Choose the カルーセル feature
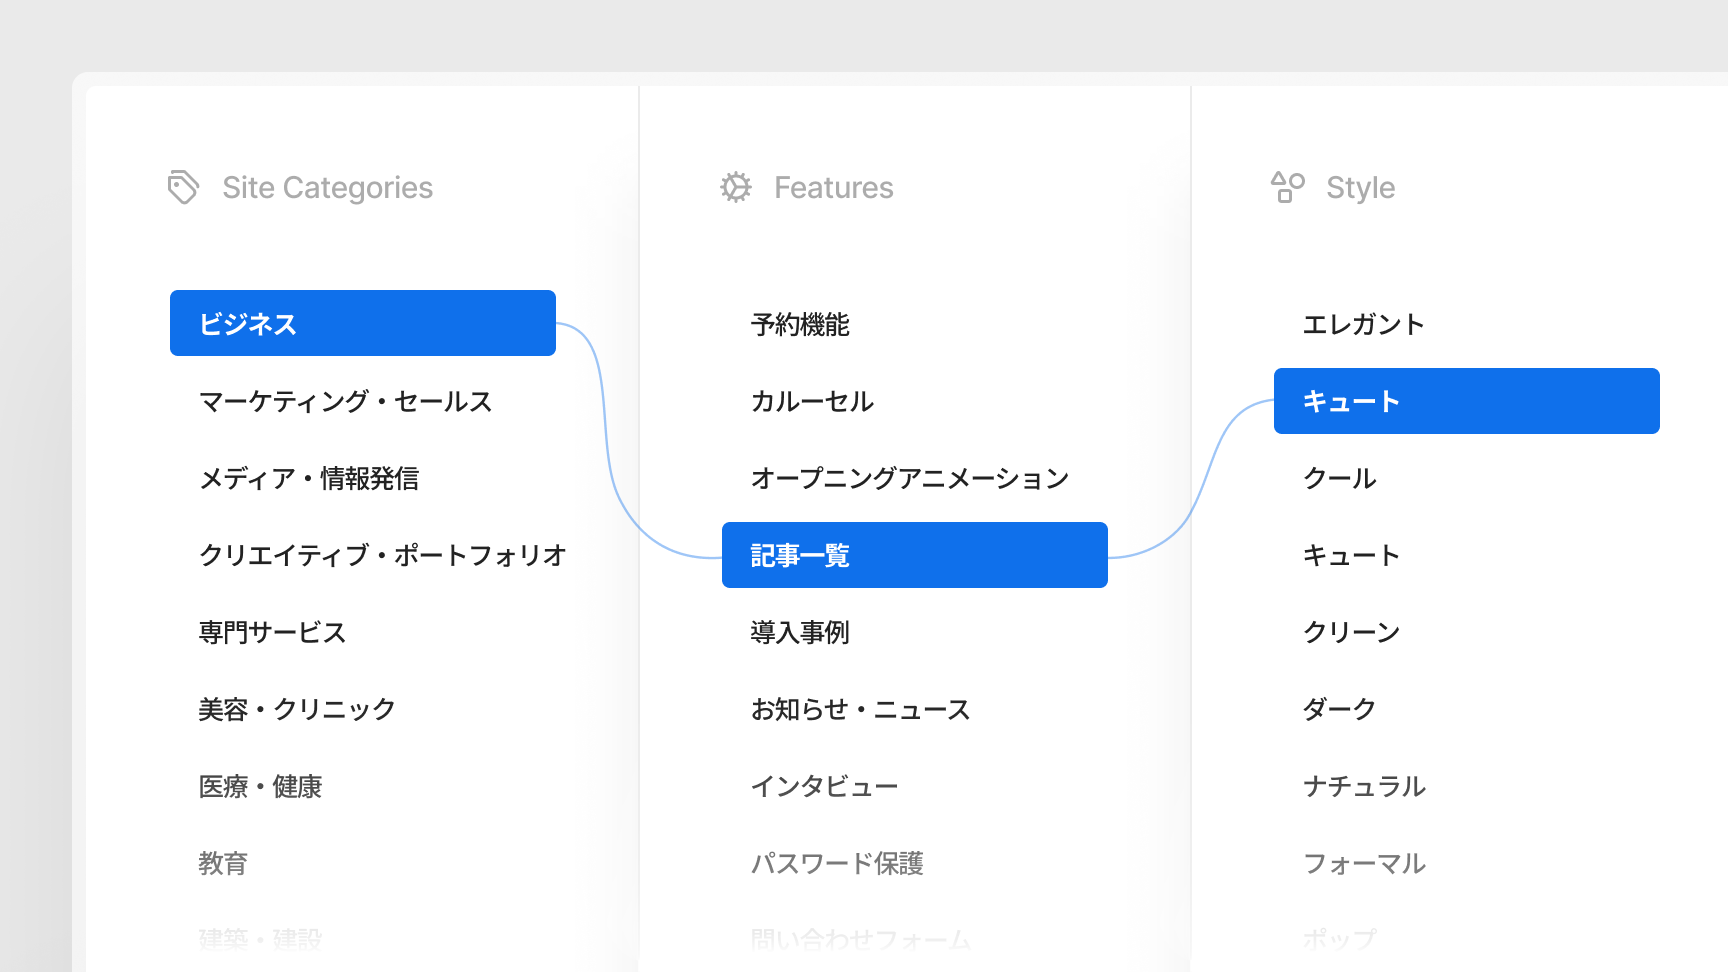 (811, 401)
